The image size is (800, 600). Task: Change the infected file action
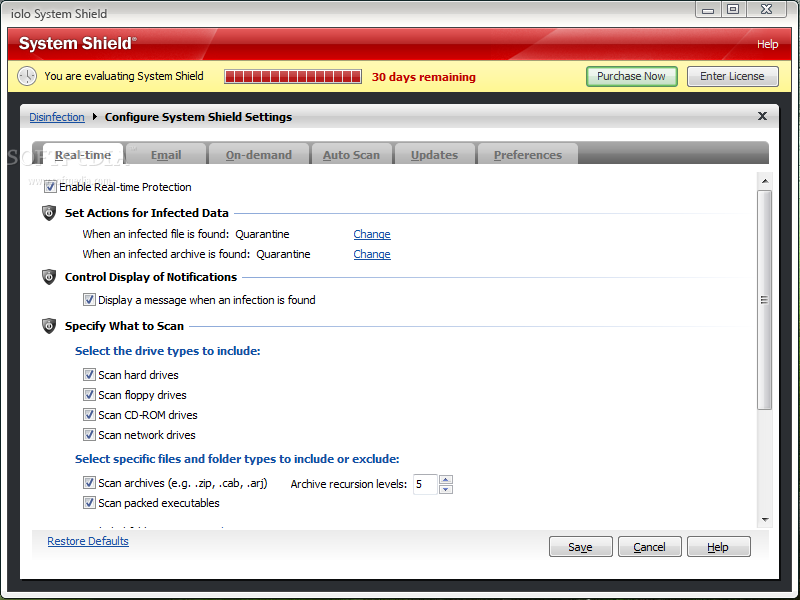click(372, 234)
